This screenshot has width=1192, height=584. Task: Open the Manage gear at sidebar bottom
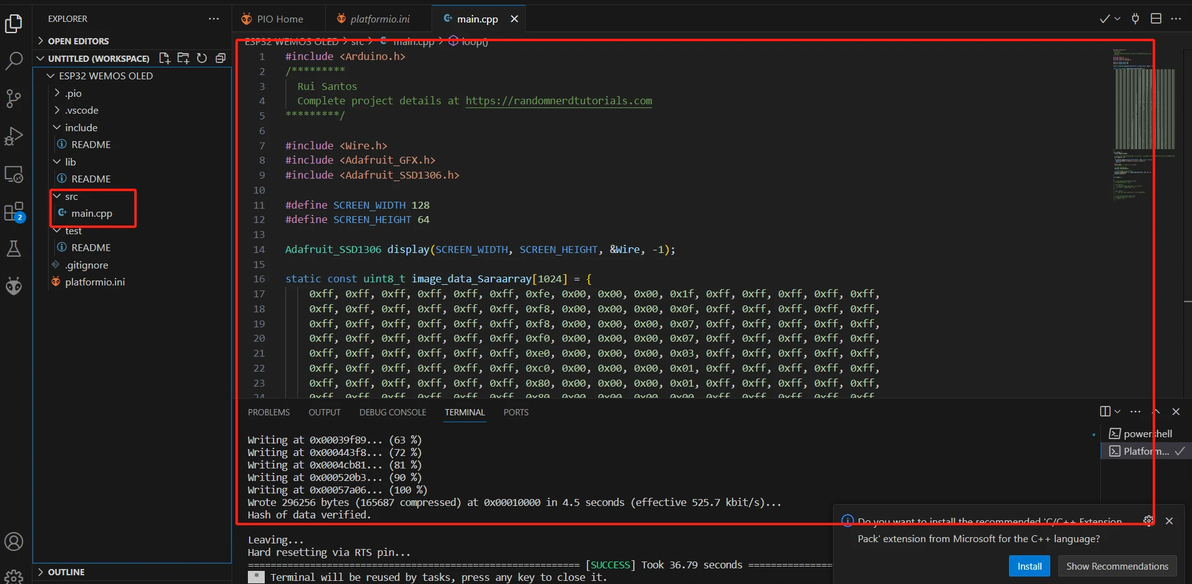pos(14,575)
